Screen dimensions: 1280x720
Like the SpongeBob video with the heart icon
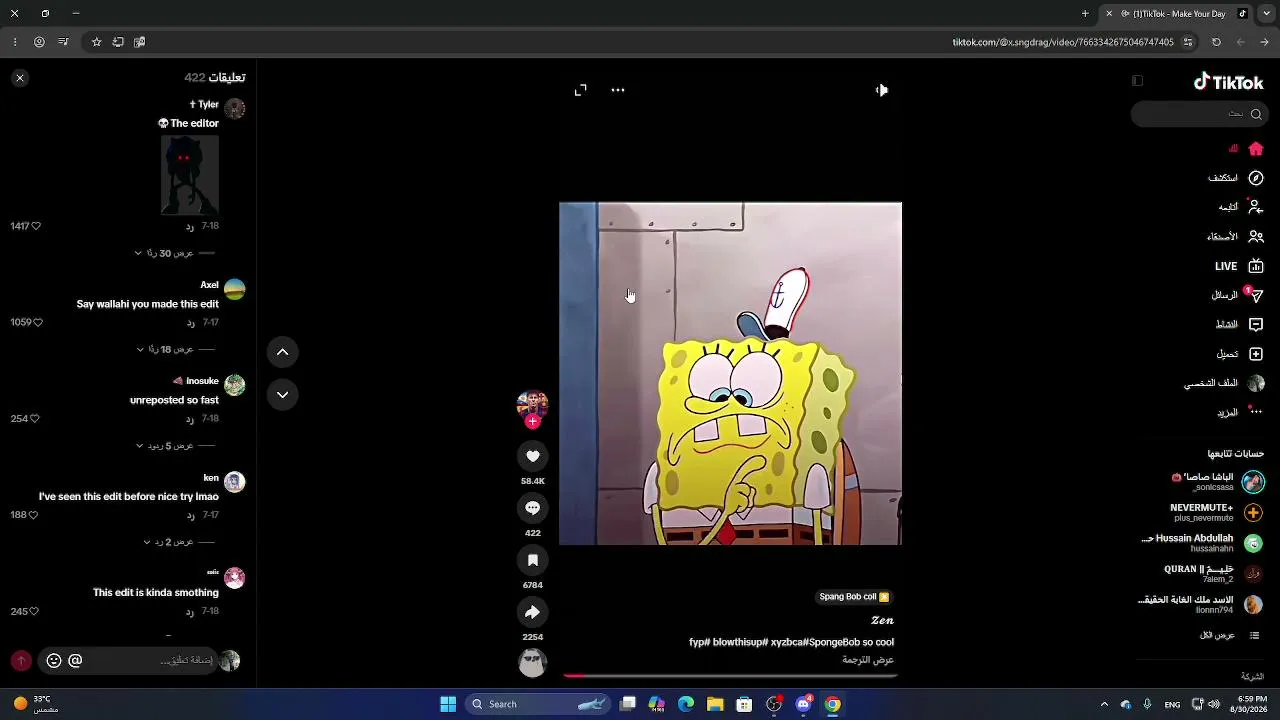(x=532, y=456)
